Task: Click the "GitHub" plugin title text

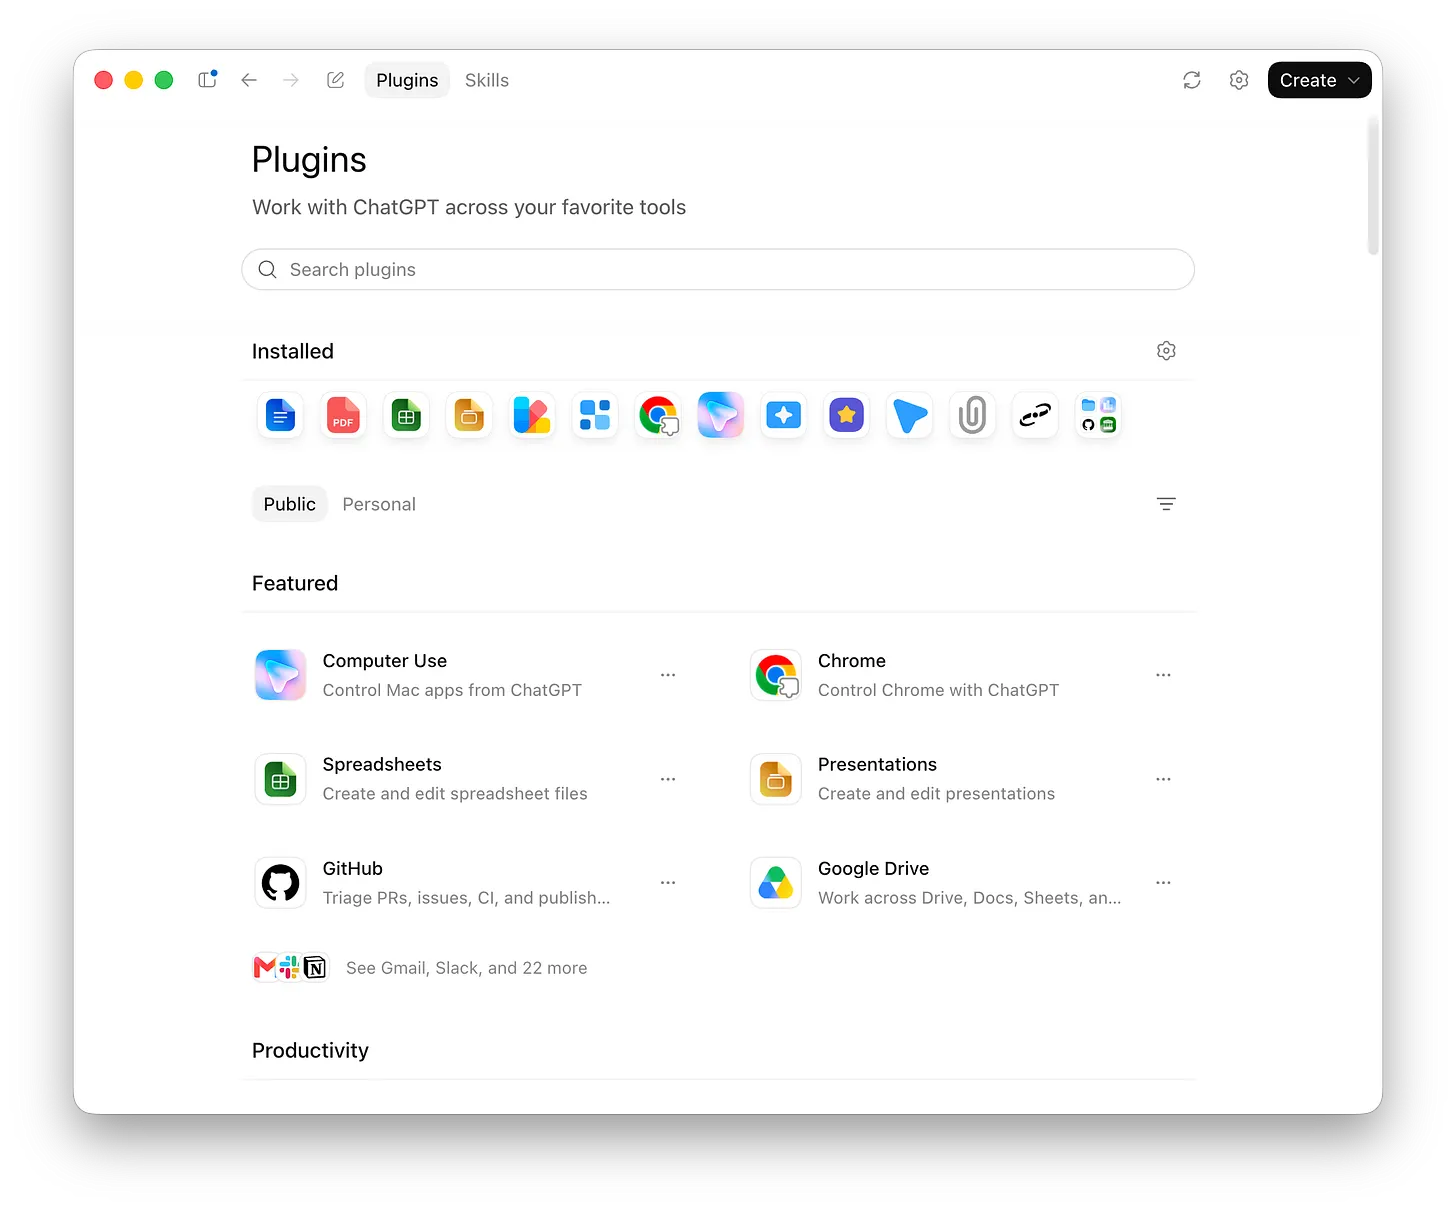Action: click(353, 869)
